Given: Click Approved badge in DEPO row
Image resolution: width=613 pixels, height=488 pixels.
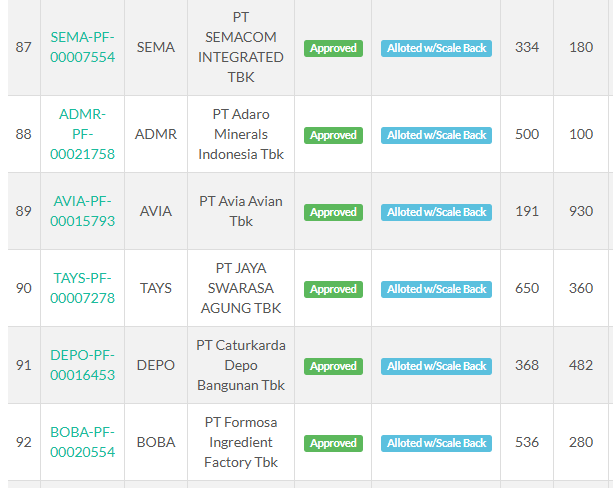Looking at the screenshot, I should pyautogui.click(x=333, y=366).
